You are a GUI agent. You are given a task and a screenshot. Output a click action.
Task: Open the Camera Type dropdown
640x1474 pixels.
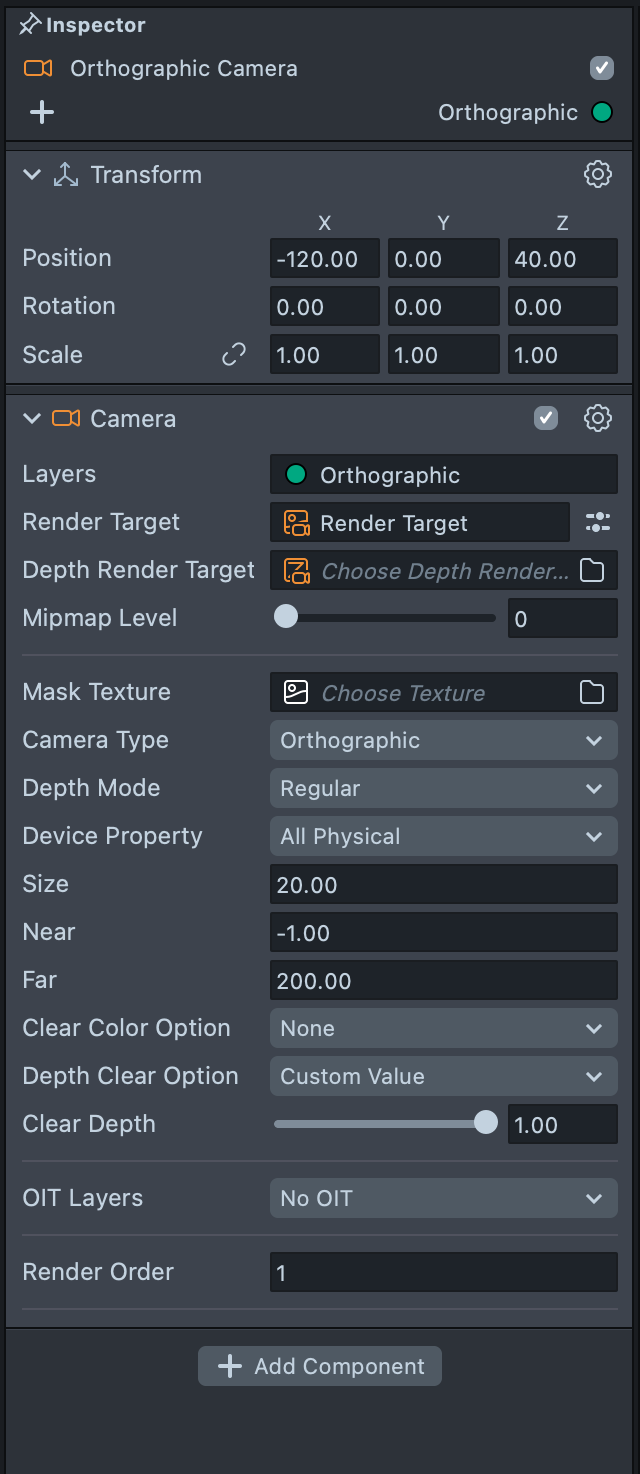tap(443, 740)
